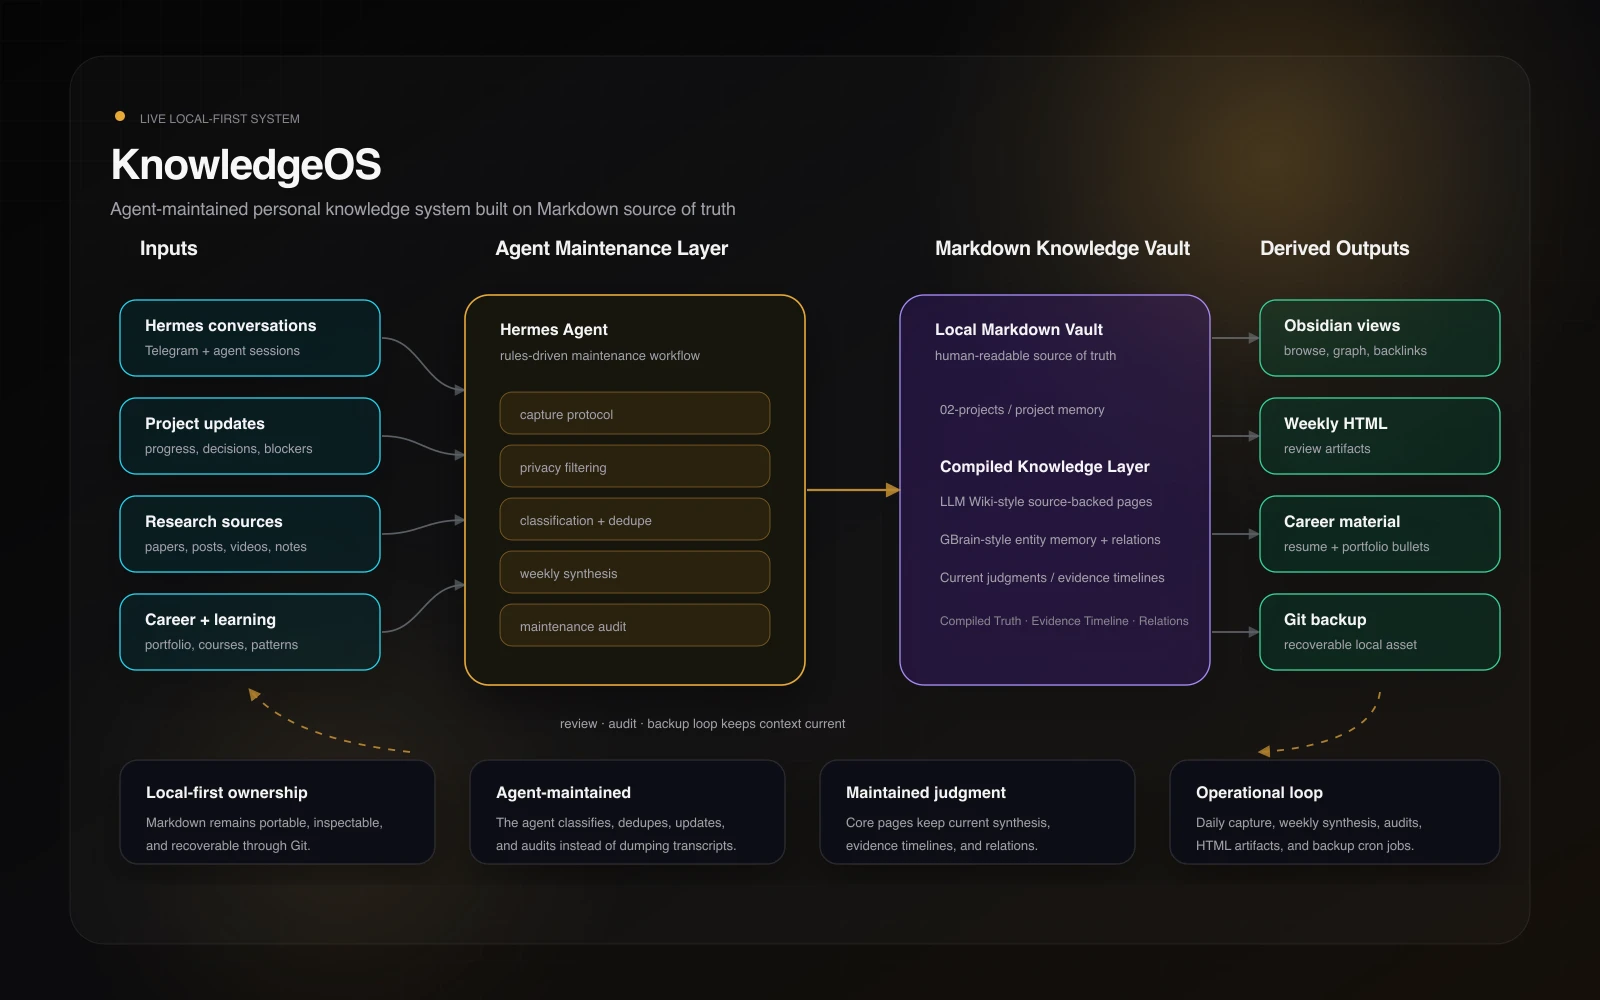Open the Maintained judgment card
Viewport: 1600px width, 1000px height.
click(x=977, y=812)
